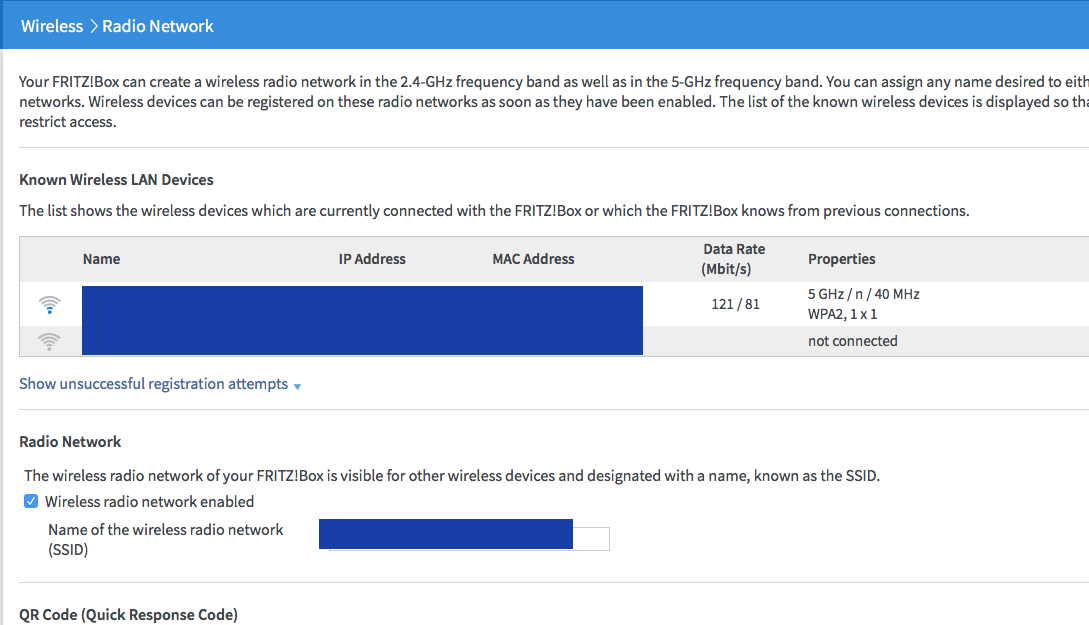Click the MAC Address column header
1089x625 pixels.
(533, 259)
